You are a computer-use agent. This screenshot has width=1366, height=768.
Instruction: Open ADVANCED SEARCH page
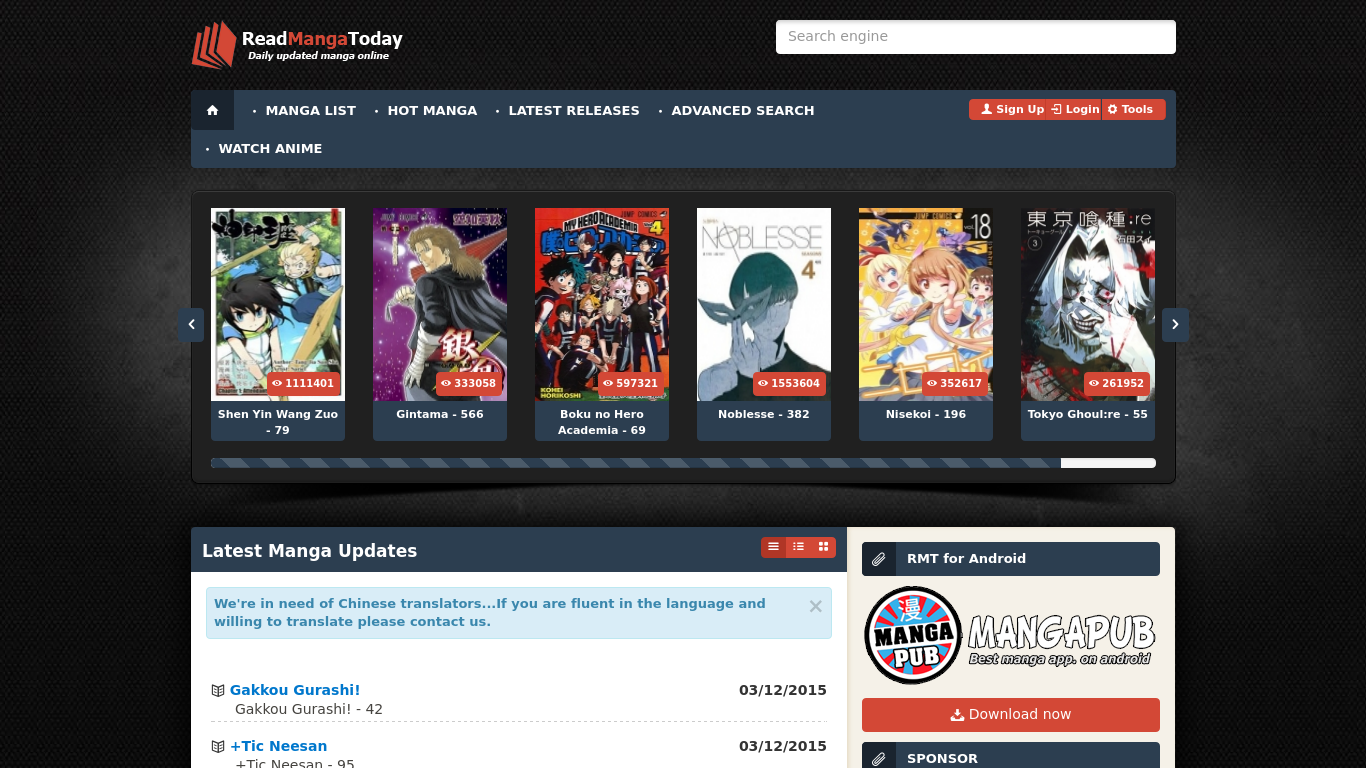(x=743, y=110)
